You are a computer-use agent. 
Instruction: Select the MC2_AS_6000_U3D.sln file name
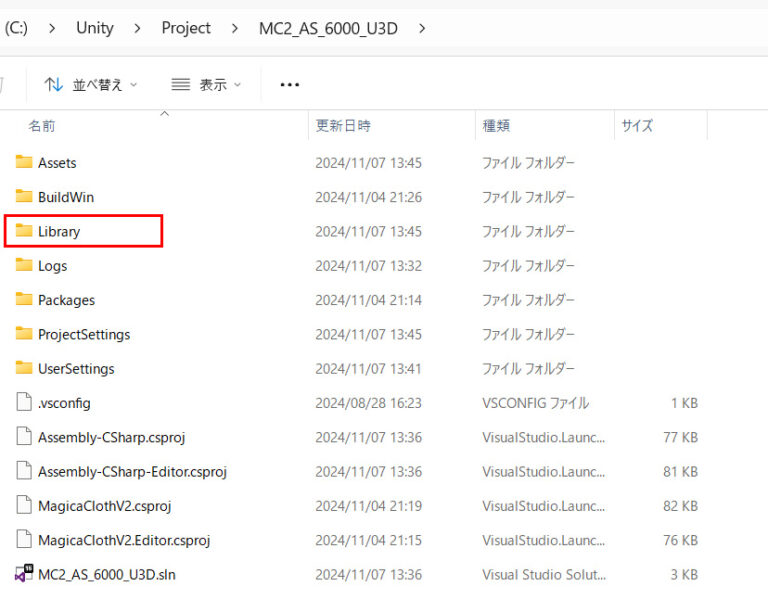[107, 574]
